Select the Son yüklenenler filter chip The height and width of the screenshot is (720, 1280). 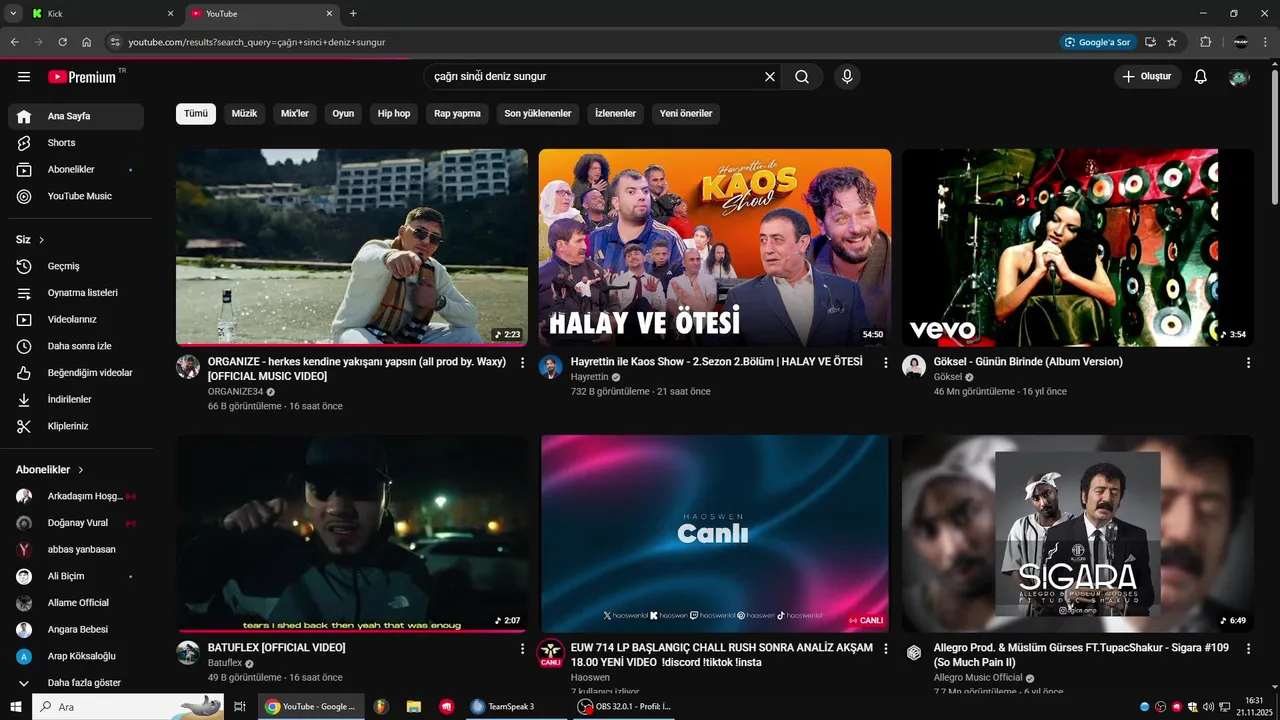(x=538, y=114)
